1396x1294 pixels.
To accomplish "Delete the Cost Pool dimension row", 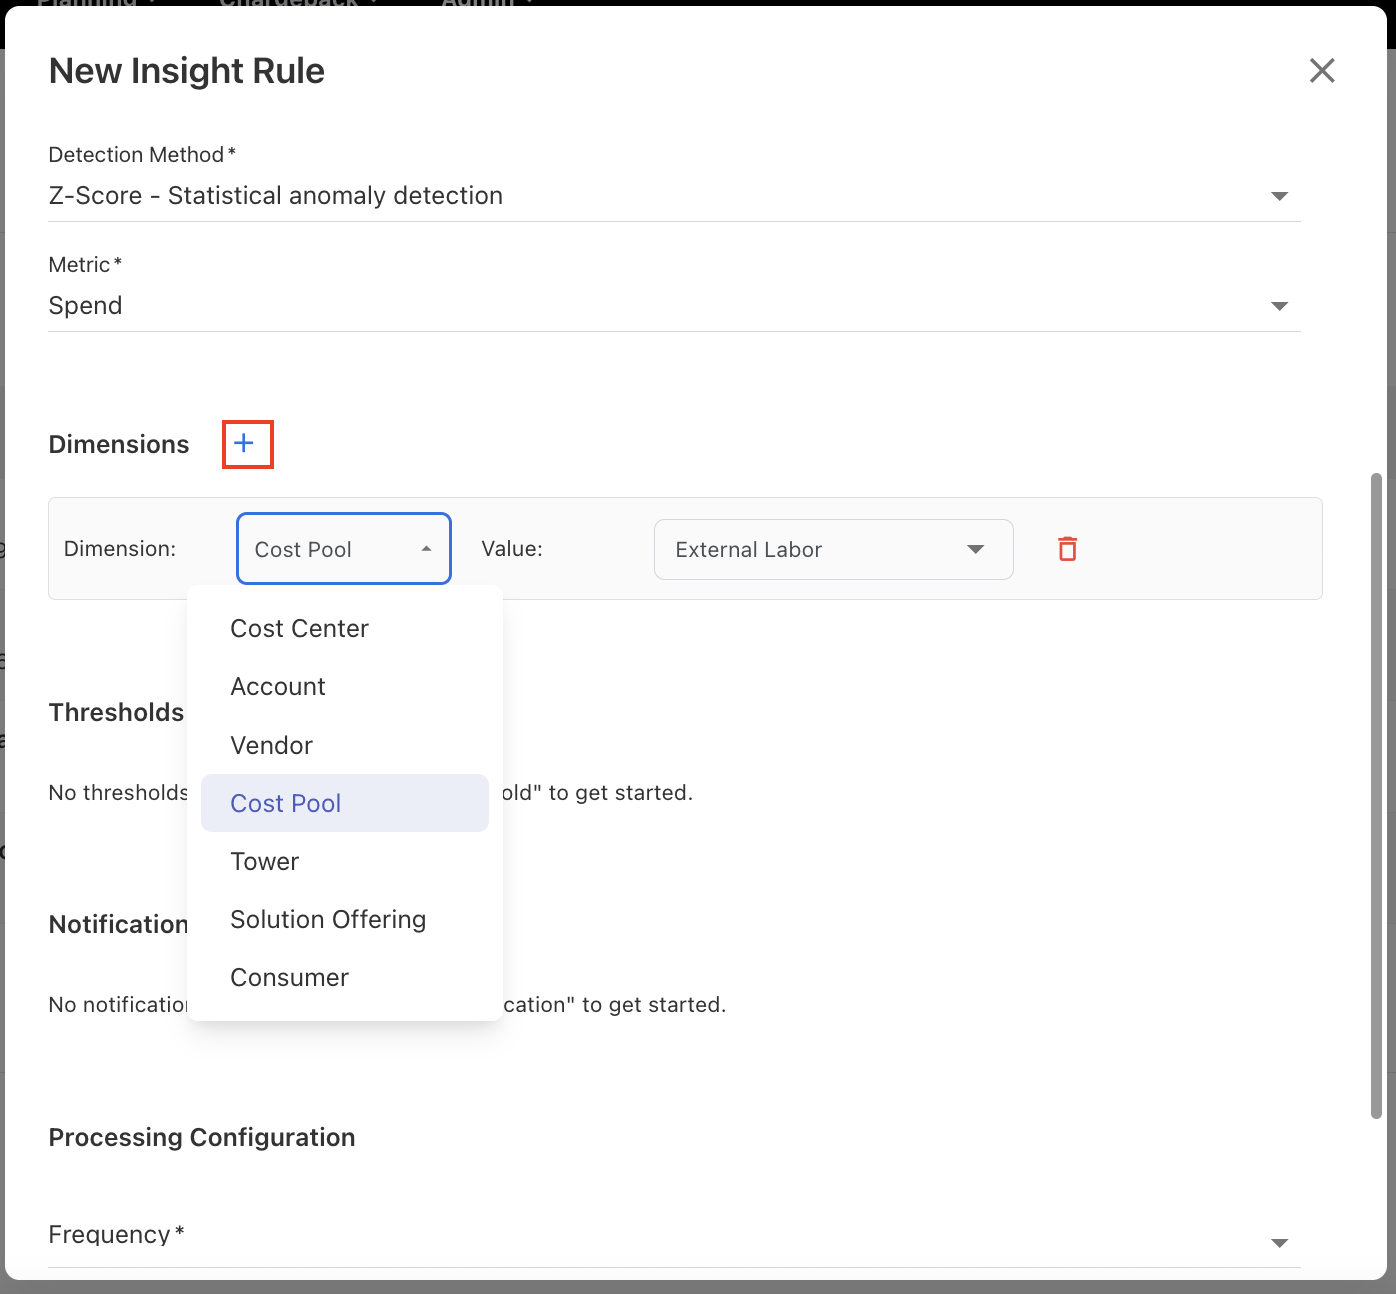I will tap(1067, 549).
